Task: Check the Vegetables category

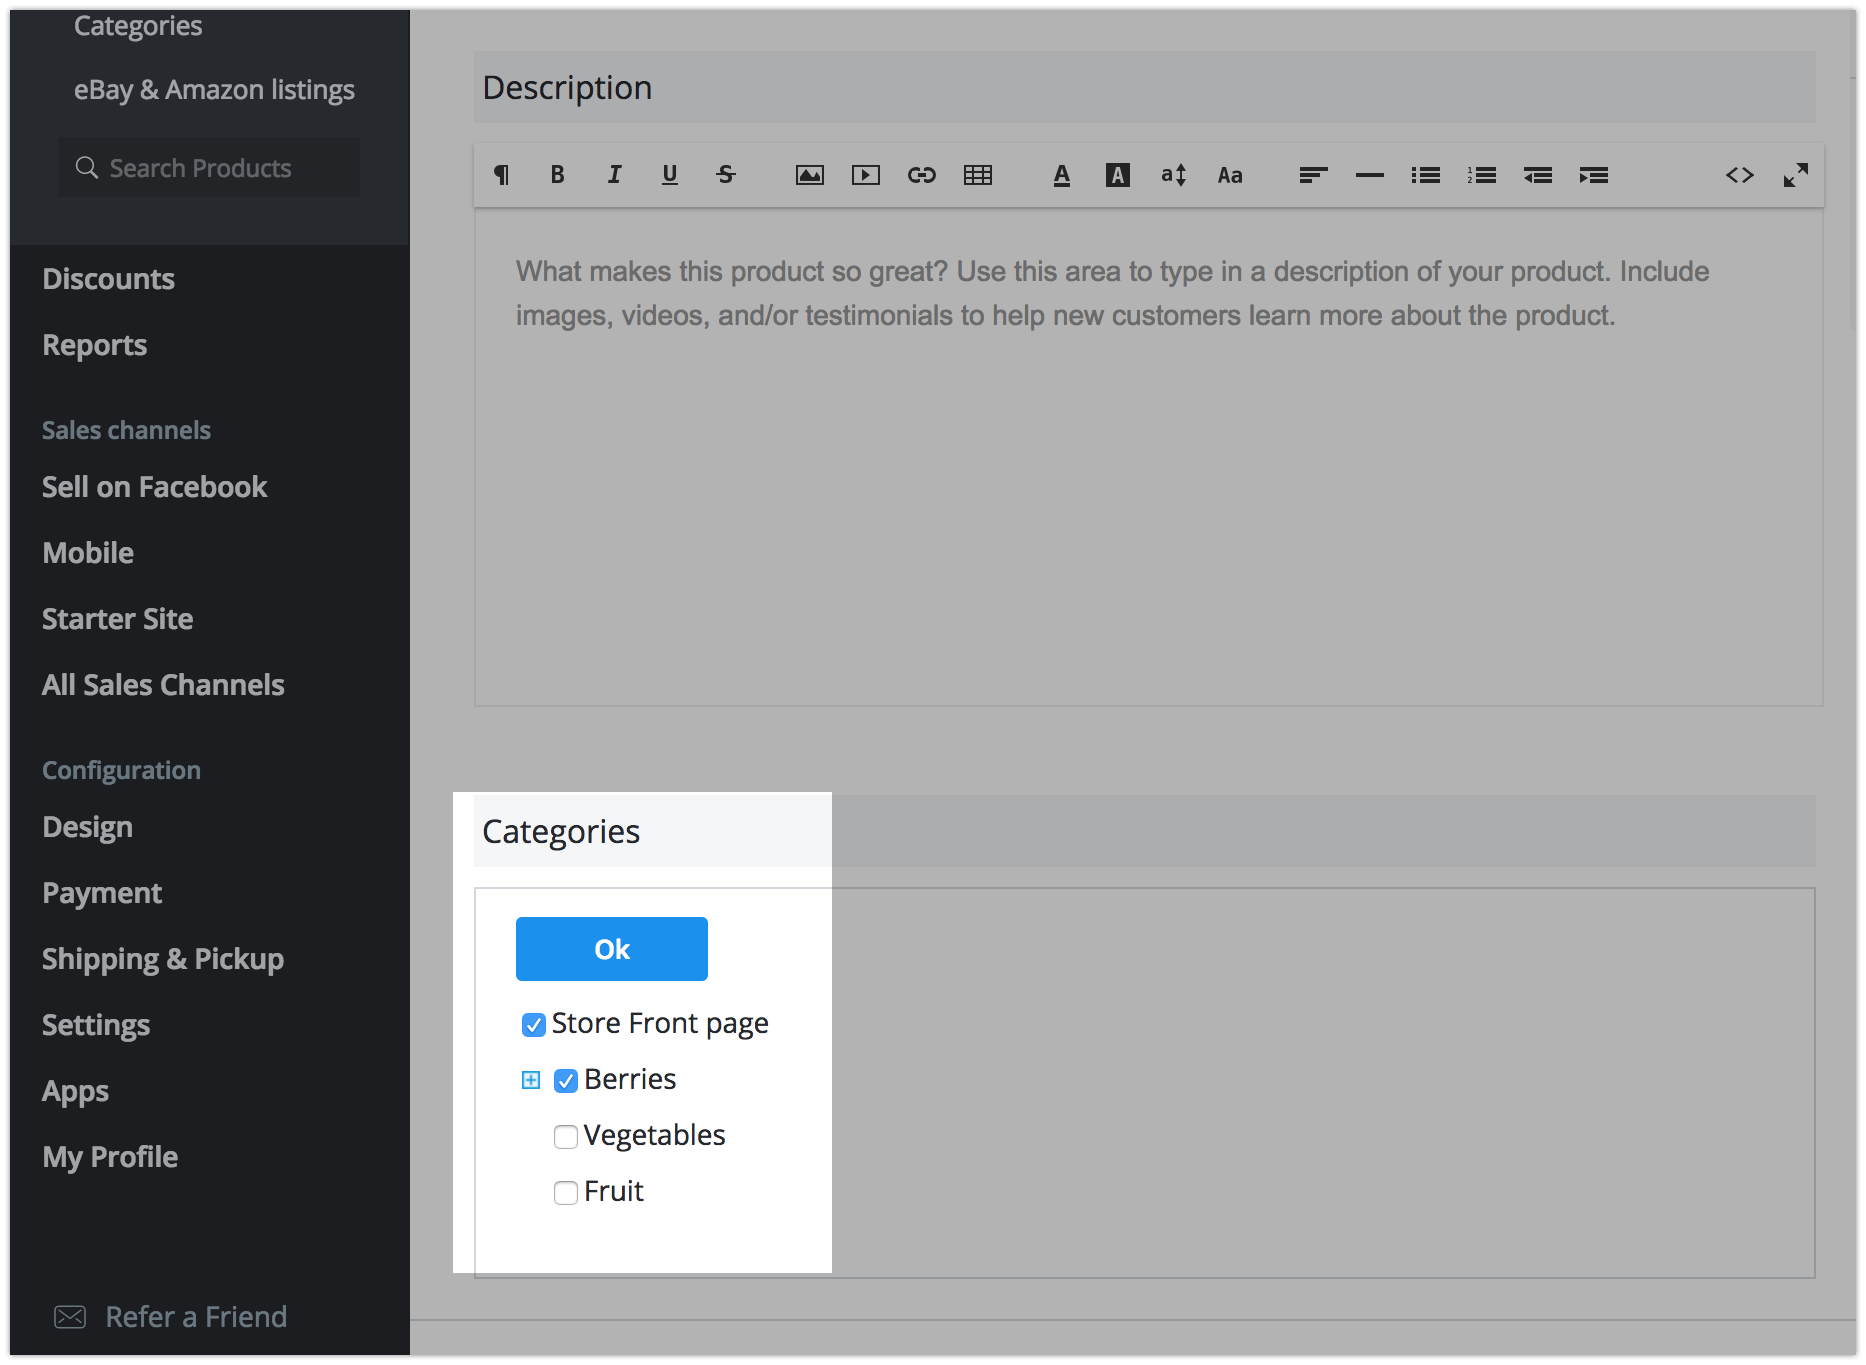Action: [566, 1137]
